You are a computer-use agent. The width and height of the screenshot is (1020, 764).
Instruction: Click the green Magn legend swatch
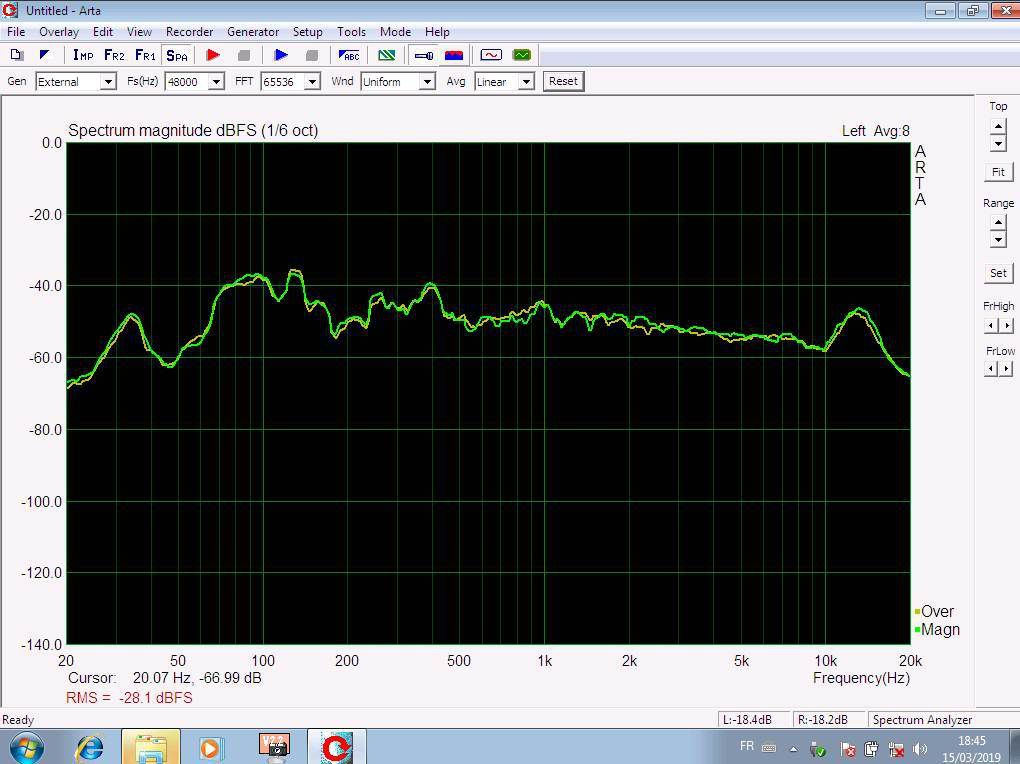[917, 629]
